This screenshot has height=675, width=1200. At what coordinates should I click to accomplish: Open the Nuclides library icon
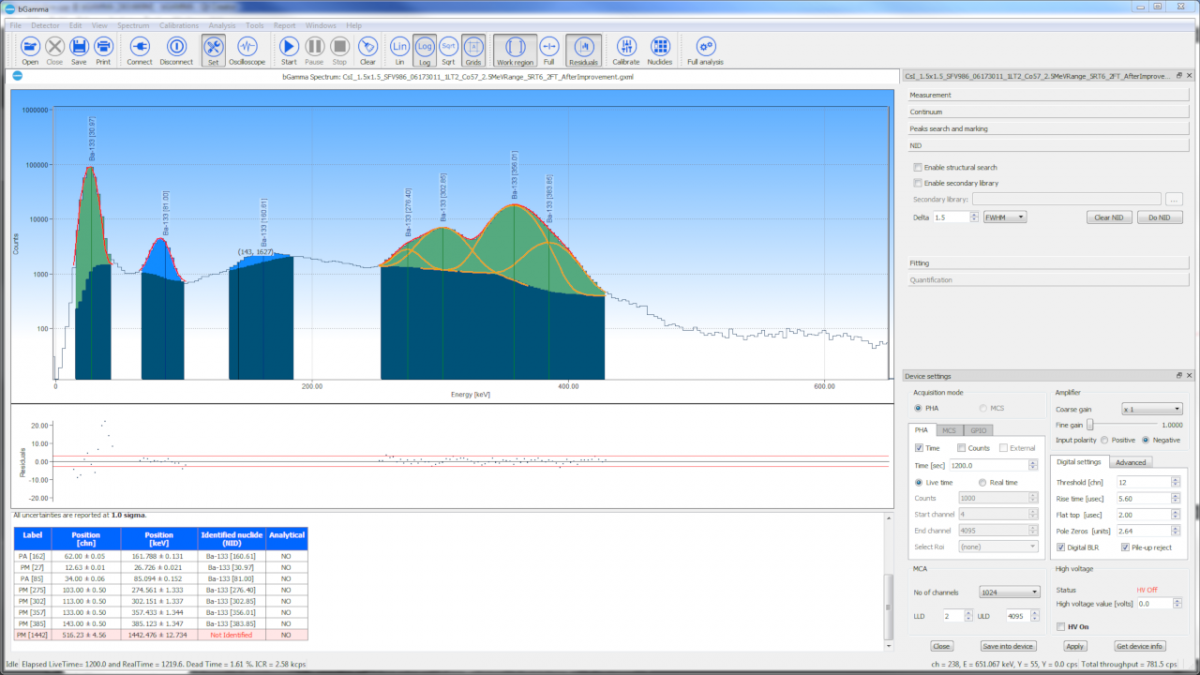(660, 47)
